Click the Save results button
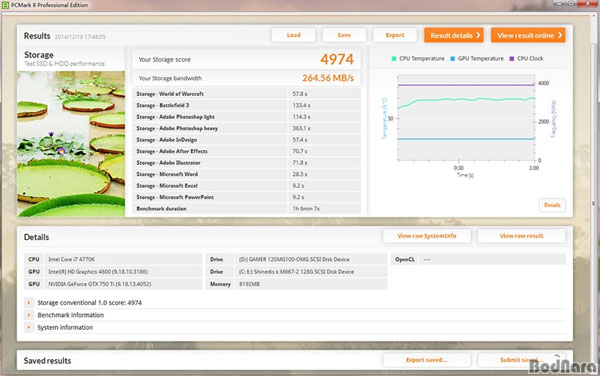The height and width of the screenshot is (376, 600). point(344,35)
